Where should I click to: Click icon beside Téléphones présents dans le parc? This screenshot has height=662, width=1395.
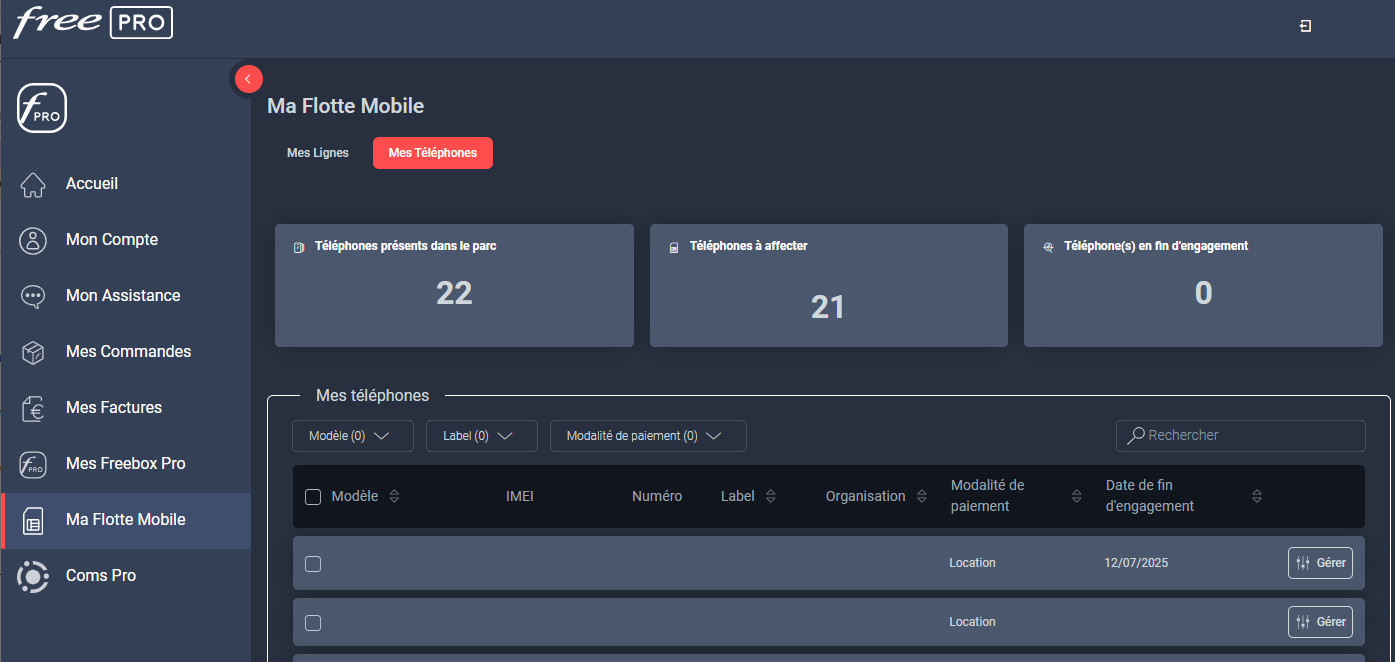pos(299,247)
